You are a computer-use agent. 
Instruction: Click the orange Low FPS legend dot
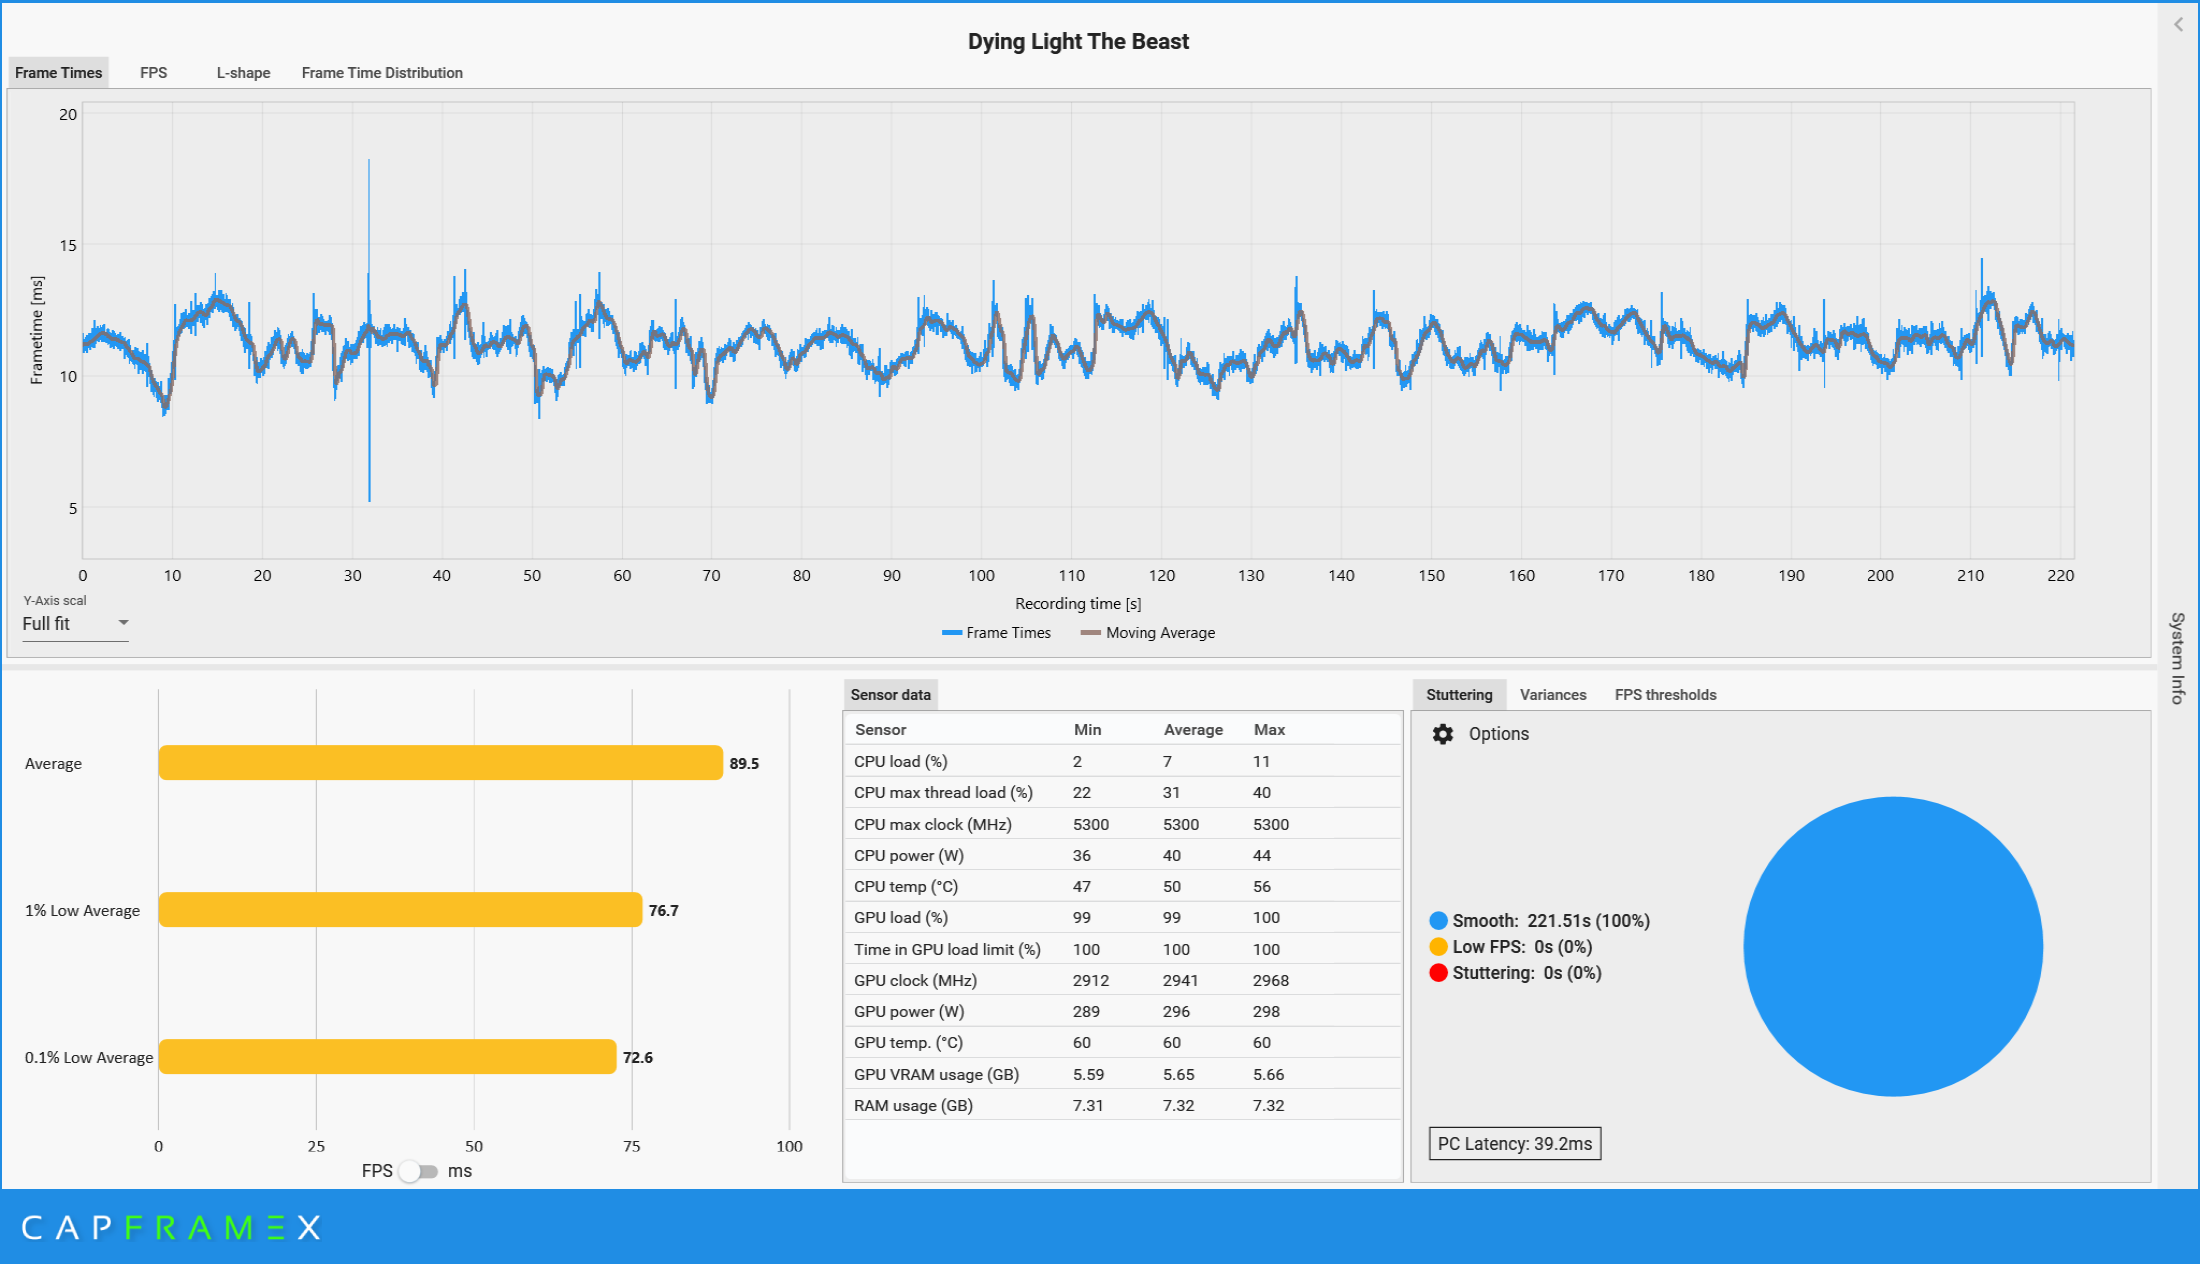coord(1438,947)
